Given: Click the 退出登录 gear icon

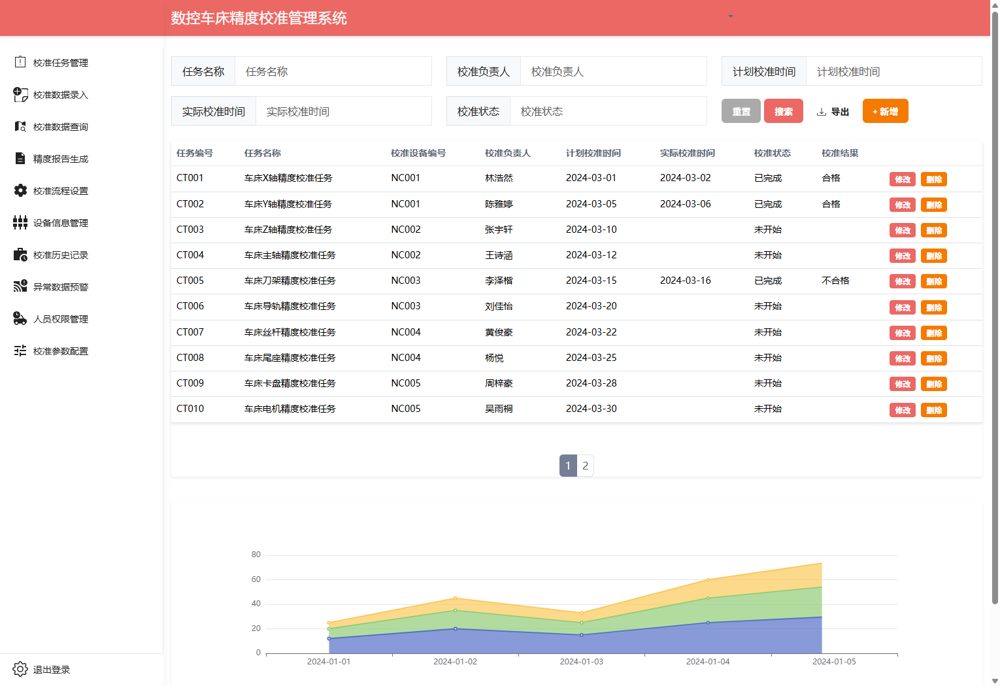Looking at the screenshot, I should (x=20, y=669).
